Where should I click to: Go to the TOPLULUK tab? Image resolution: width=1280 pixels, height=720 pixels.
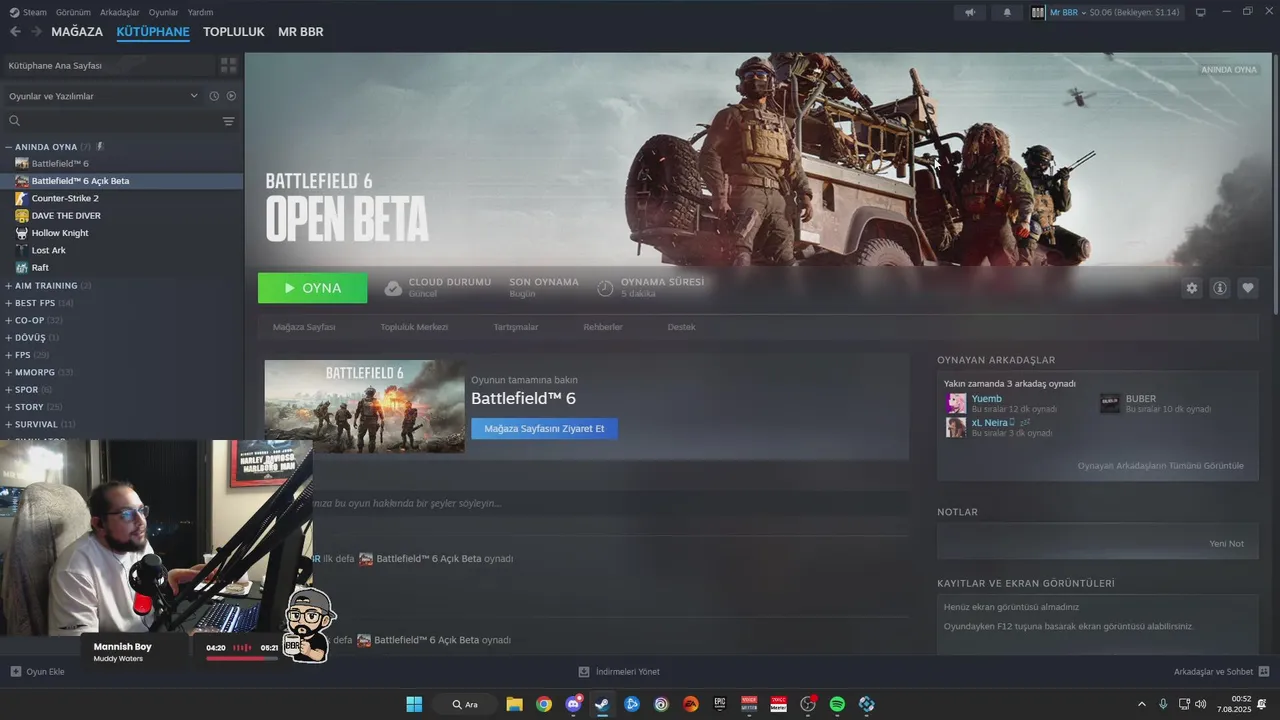234,32
